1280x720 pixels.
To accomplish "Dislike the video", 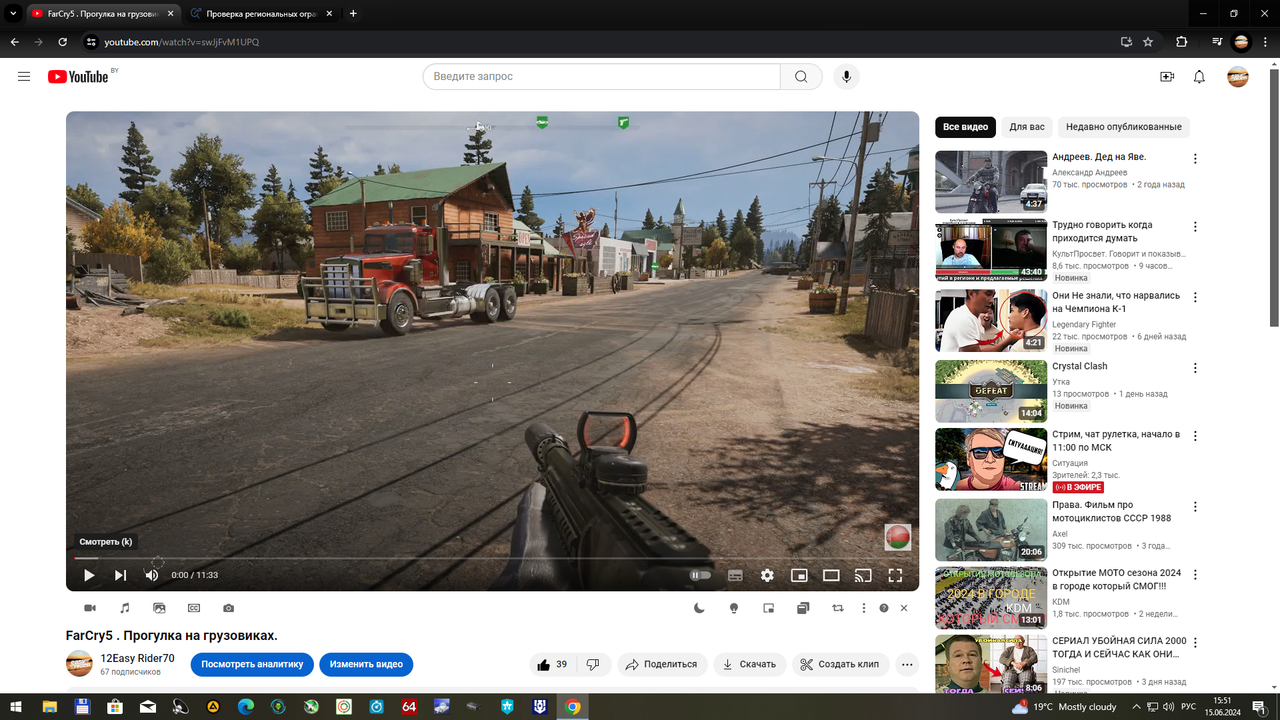I will point(593,664).
